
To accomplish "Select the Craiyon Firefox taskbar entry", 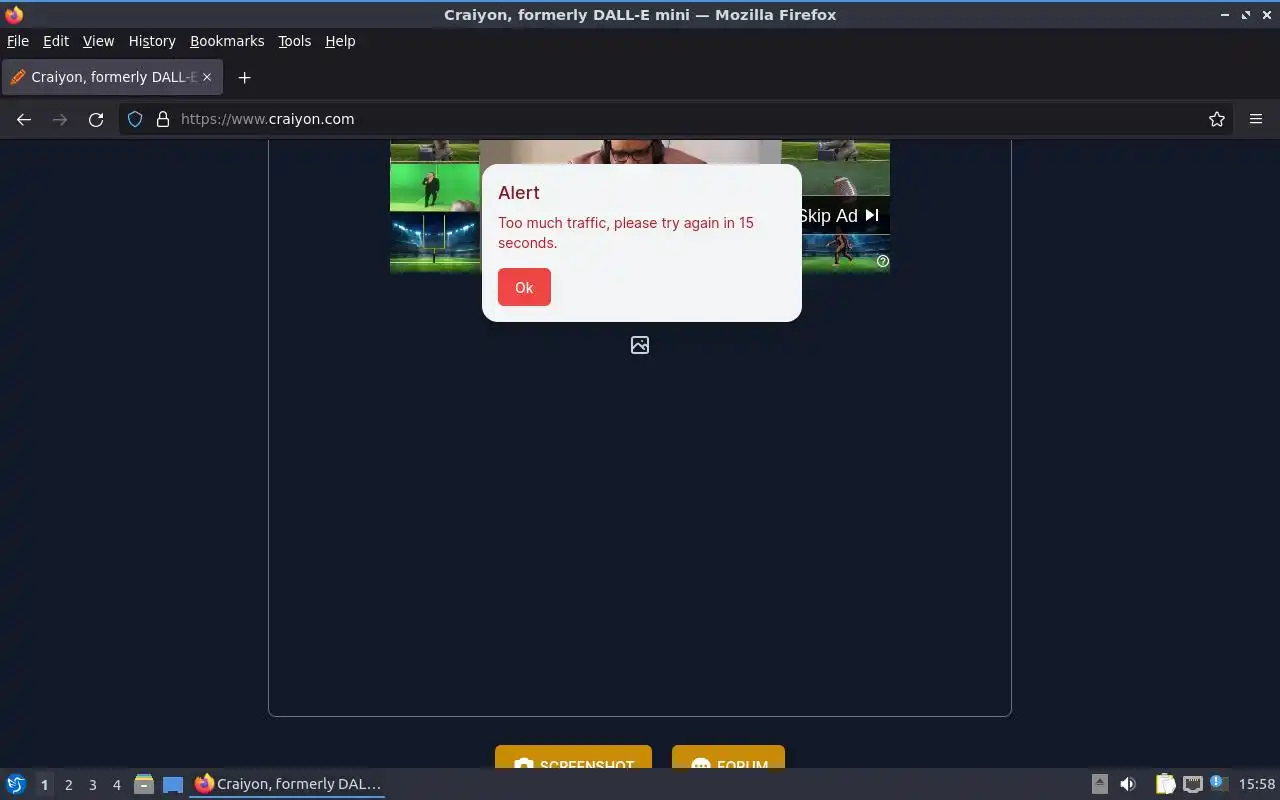I will point(288,784).
